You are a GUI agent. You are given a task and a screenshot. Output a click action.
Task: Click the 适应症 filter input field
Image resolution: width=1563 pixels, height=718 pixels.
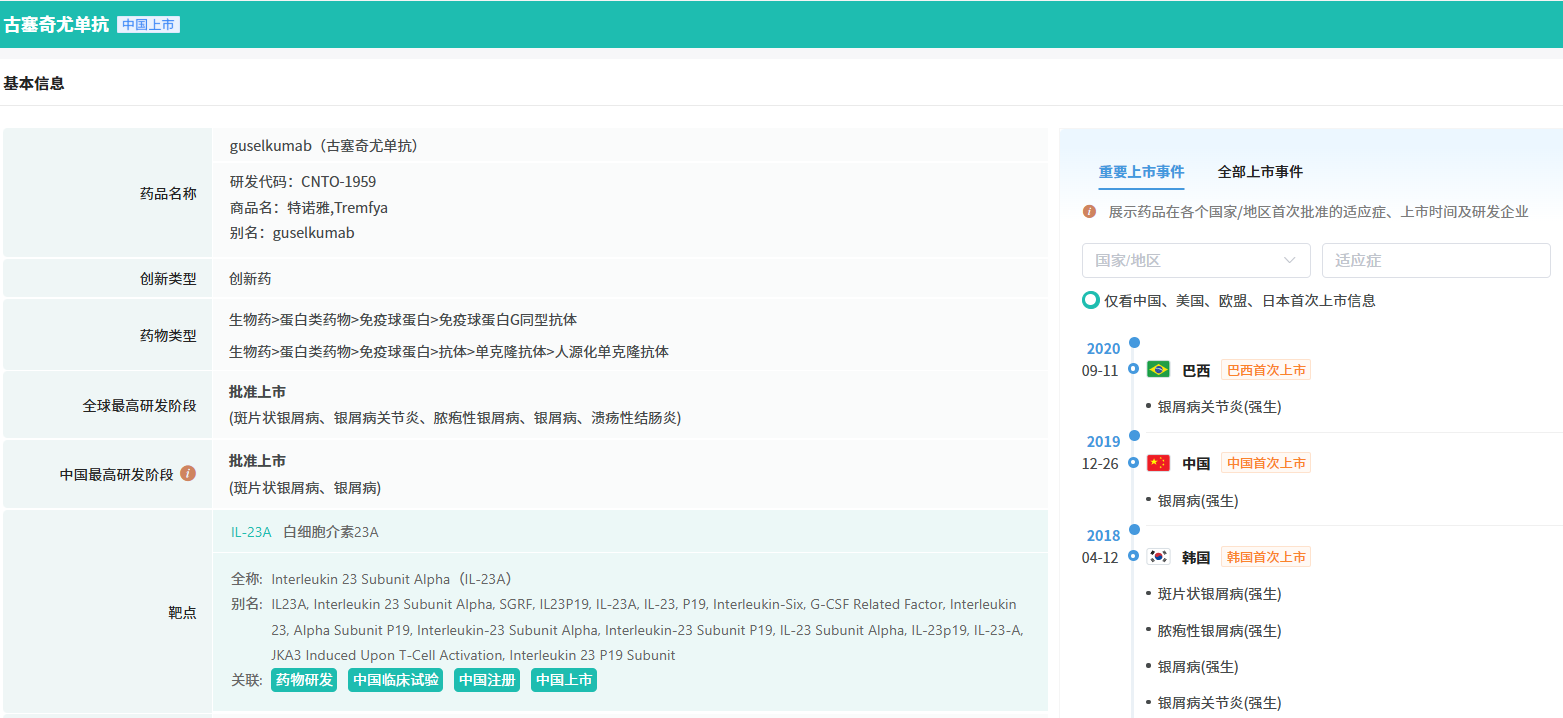(x=1435, y=260)
